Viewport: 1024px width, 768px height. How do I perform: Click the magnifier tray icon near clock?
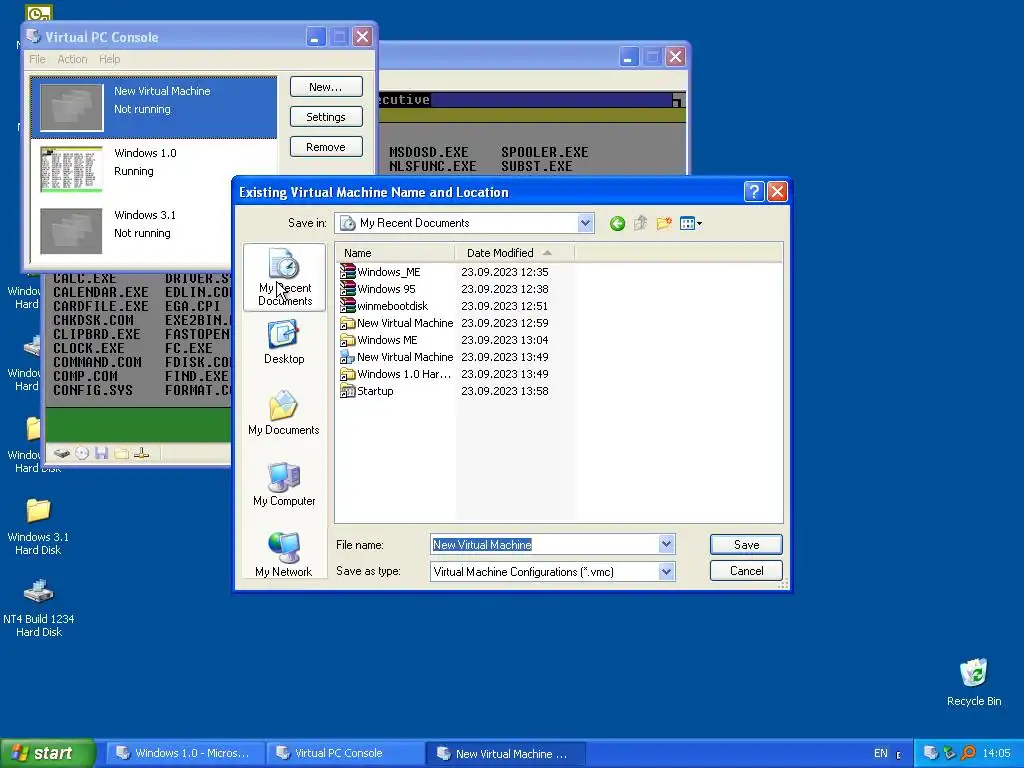pyautogui.click(x=968, y=753)
